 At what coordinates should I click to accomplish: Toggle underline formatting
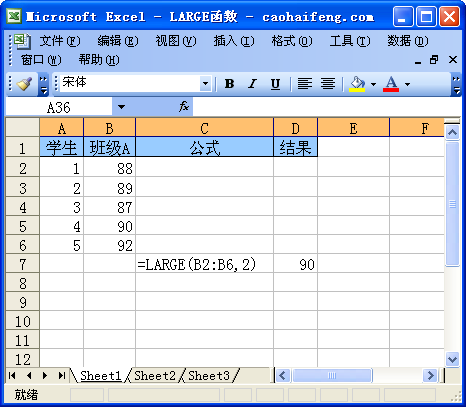(x=275, y=84)
